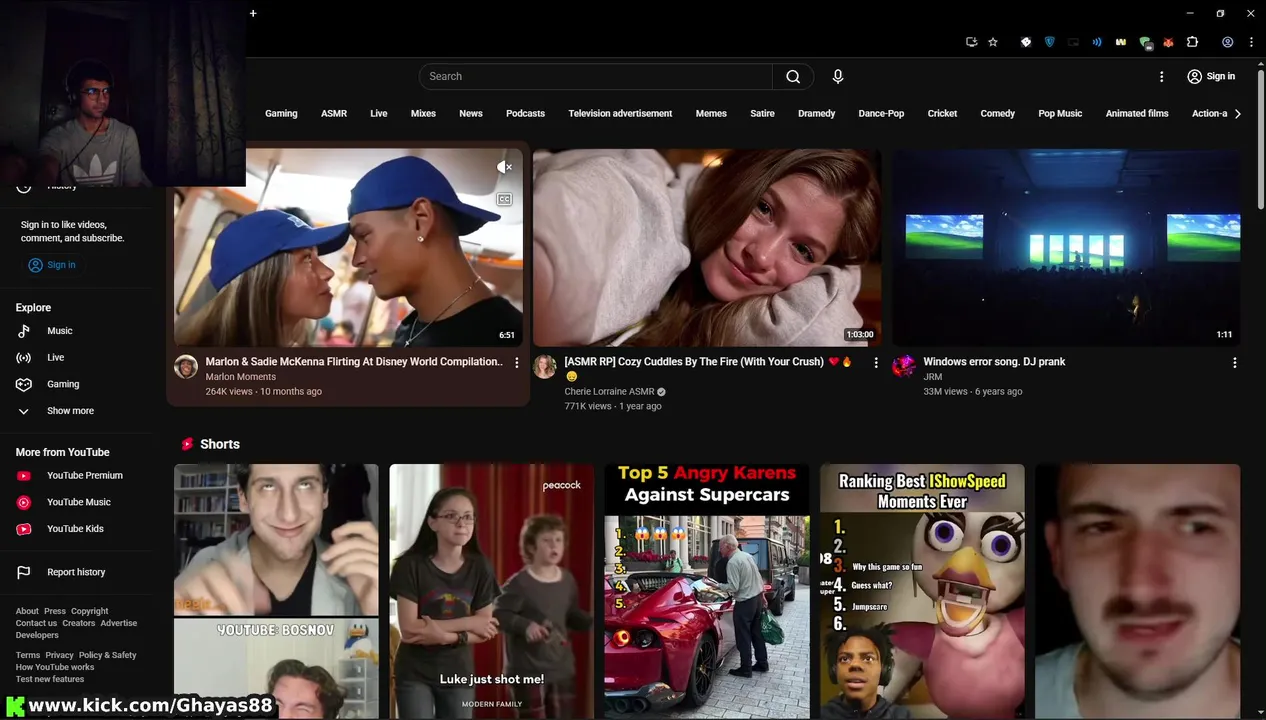Open options menu for ASMR Cozy Cuddles video

(876, 362)
